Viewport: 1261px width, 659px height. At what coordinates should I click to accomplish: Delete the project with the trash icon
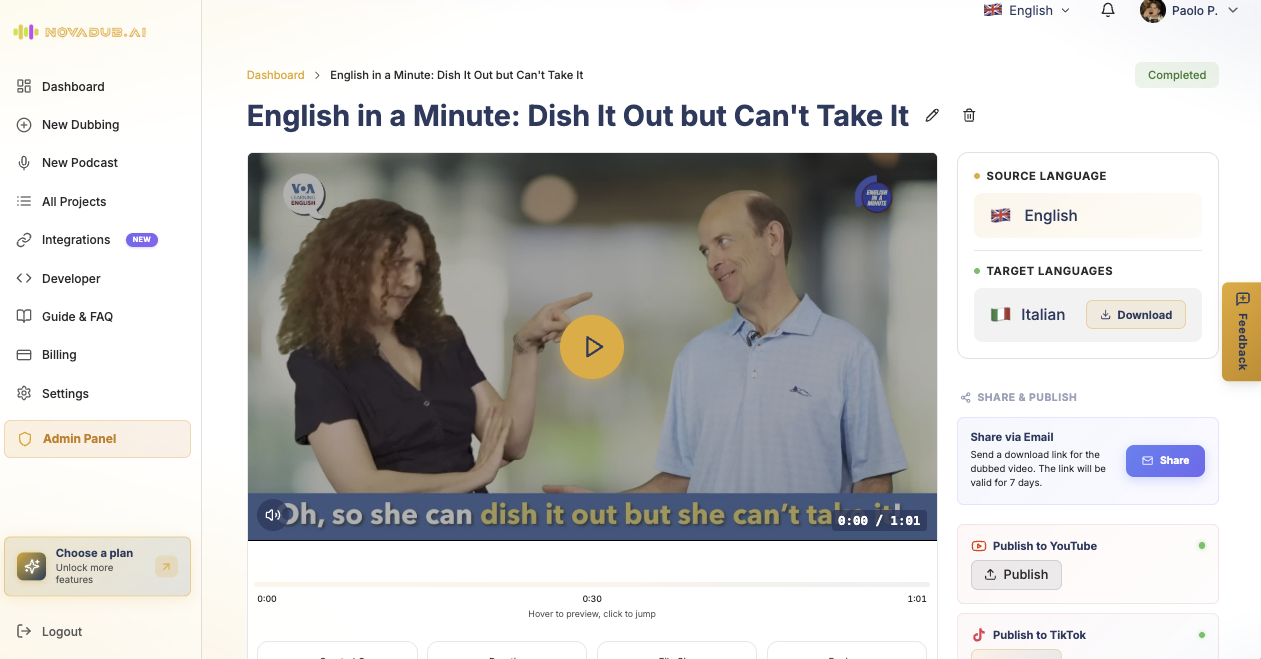pos(969,115)
